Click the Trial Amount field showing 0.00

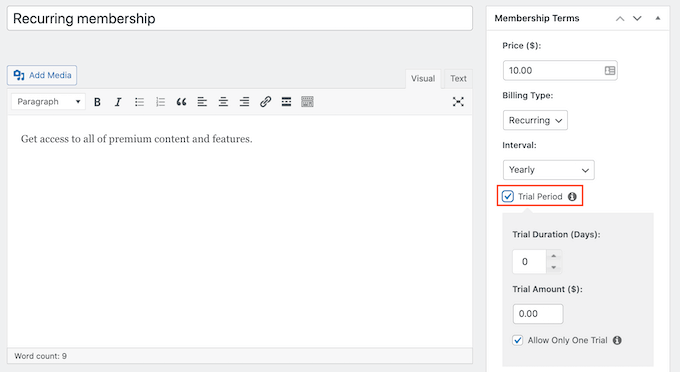538,314
